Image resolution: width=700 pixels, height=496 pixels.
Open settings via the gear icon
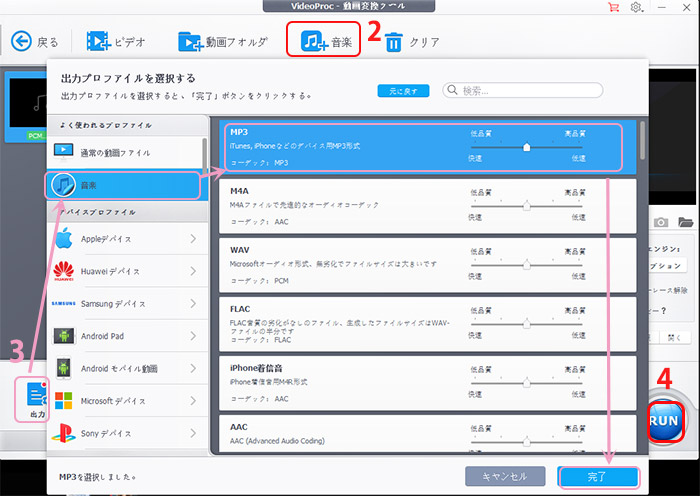(636, 7)
